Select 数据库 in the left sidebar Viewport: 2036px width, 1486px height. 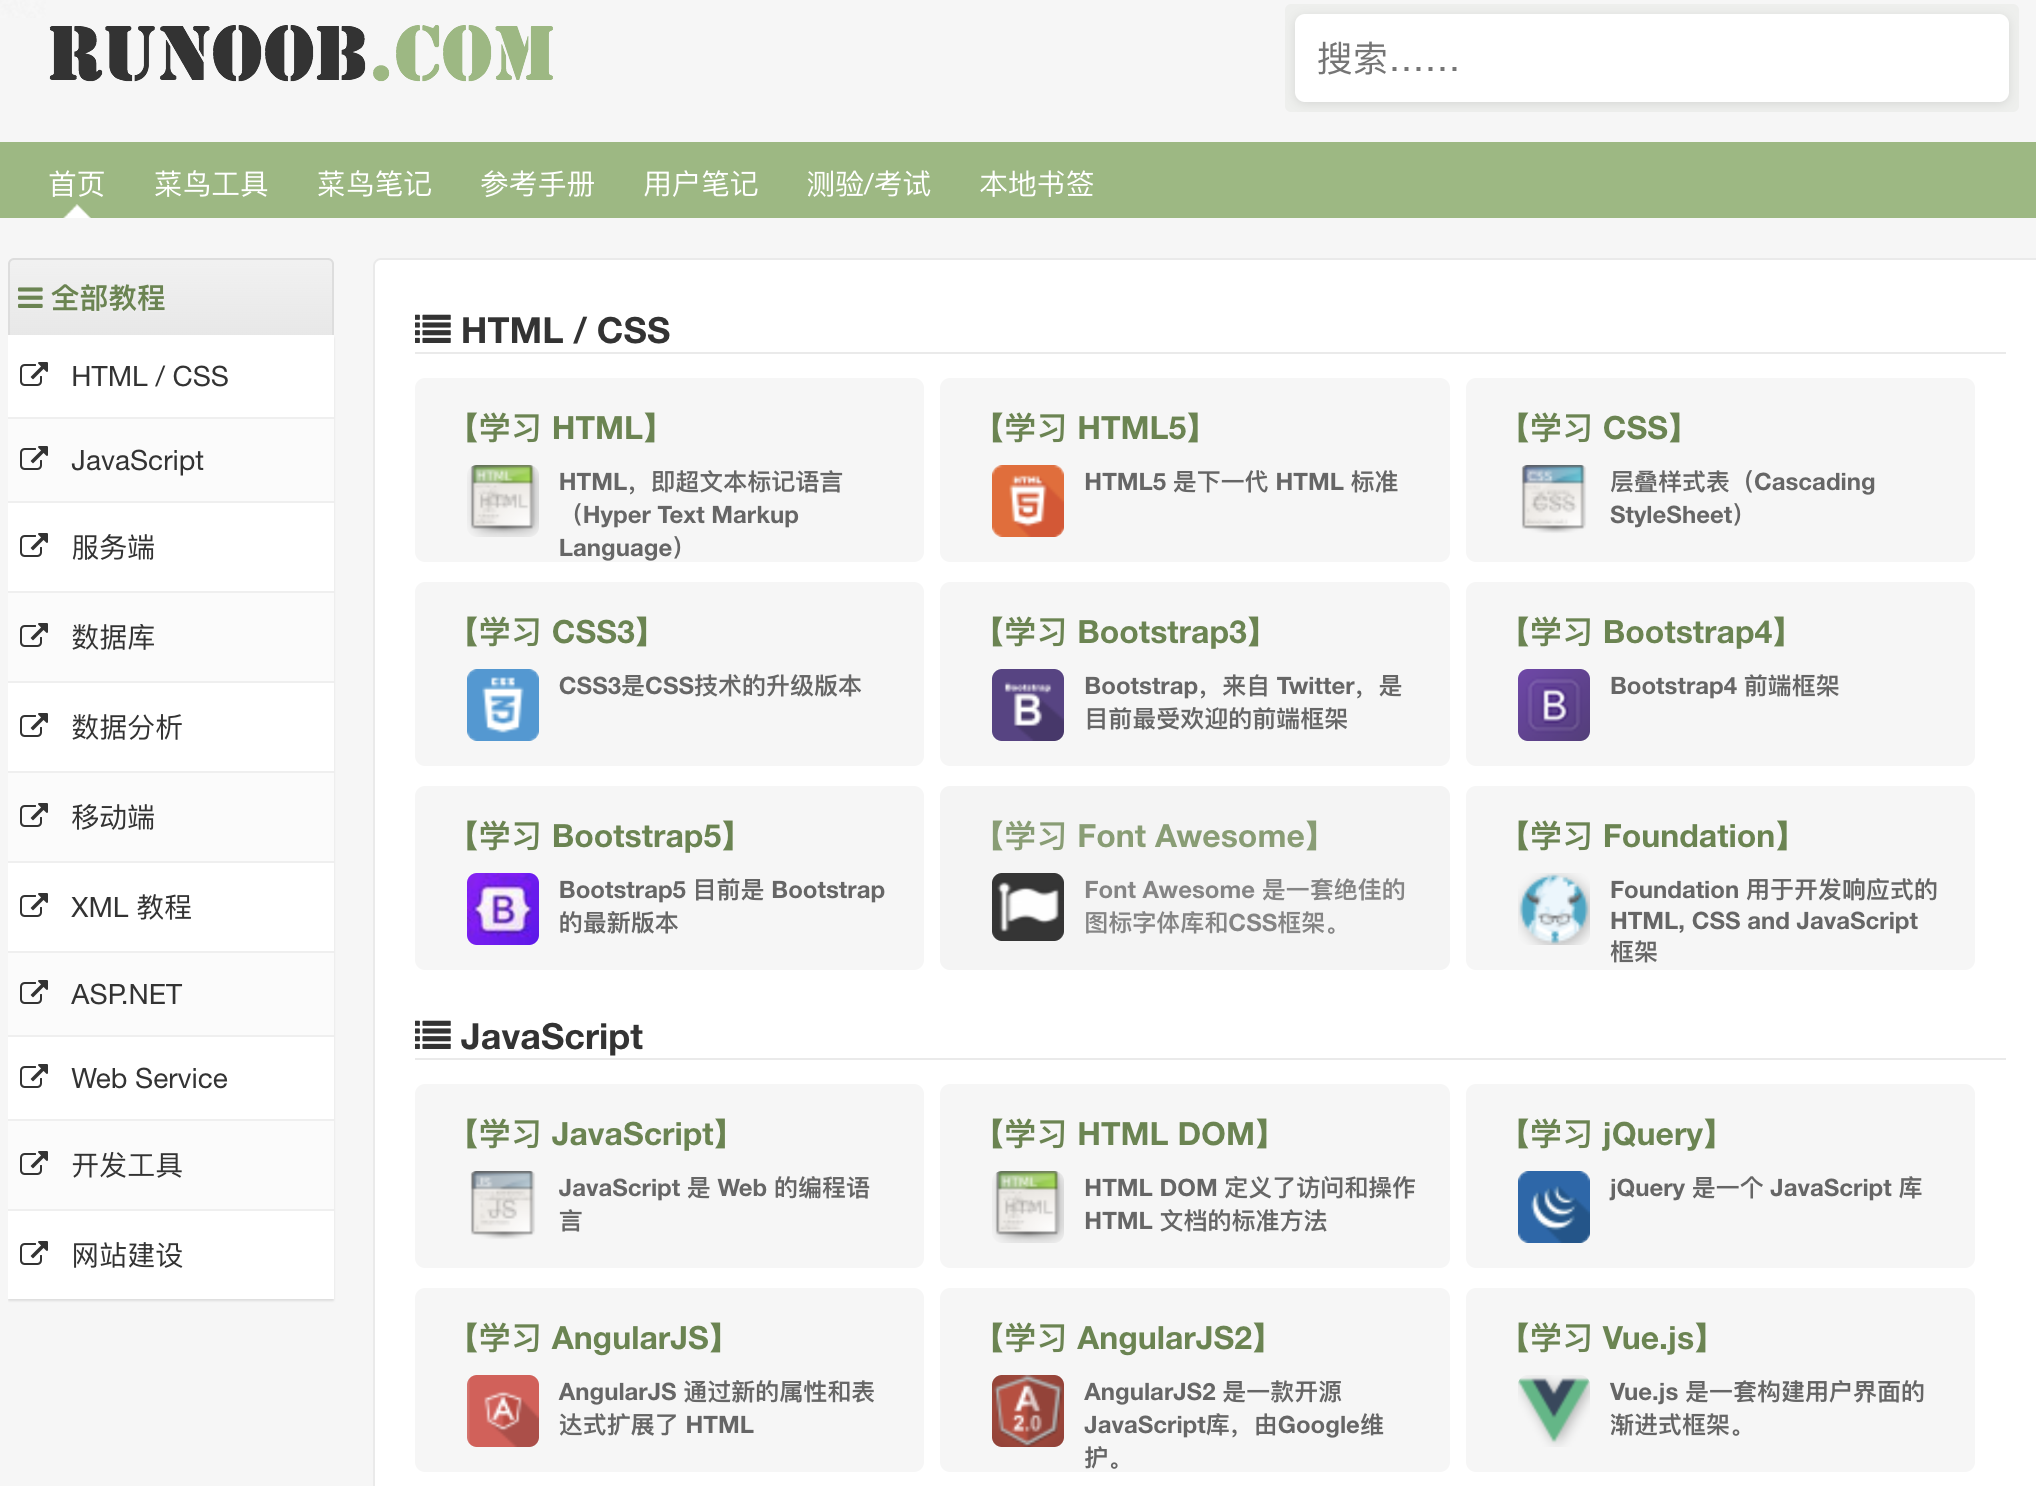(112, 638)
